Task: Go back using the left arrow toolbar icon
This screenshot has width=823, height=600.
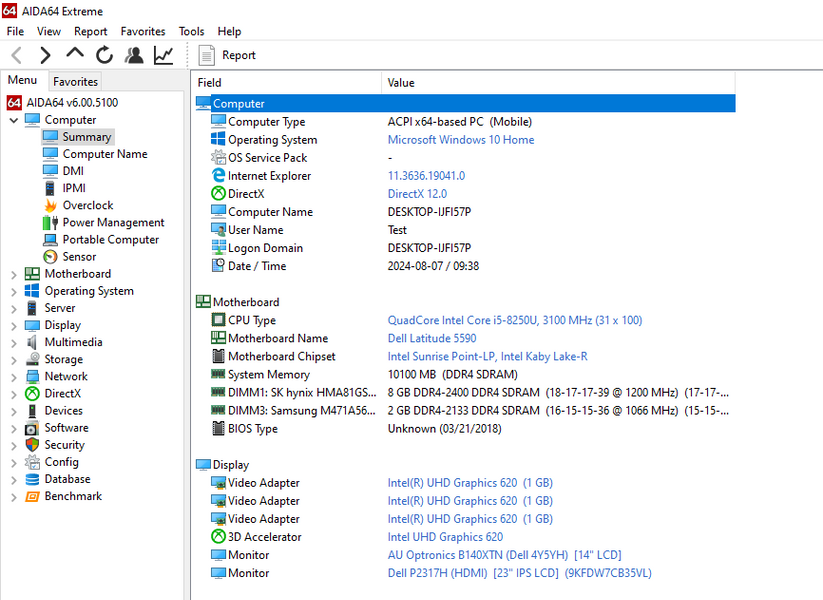Action: click(x=17, y=55)
